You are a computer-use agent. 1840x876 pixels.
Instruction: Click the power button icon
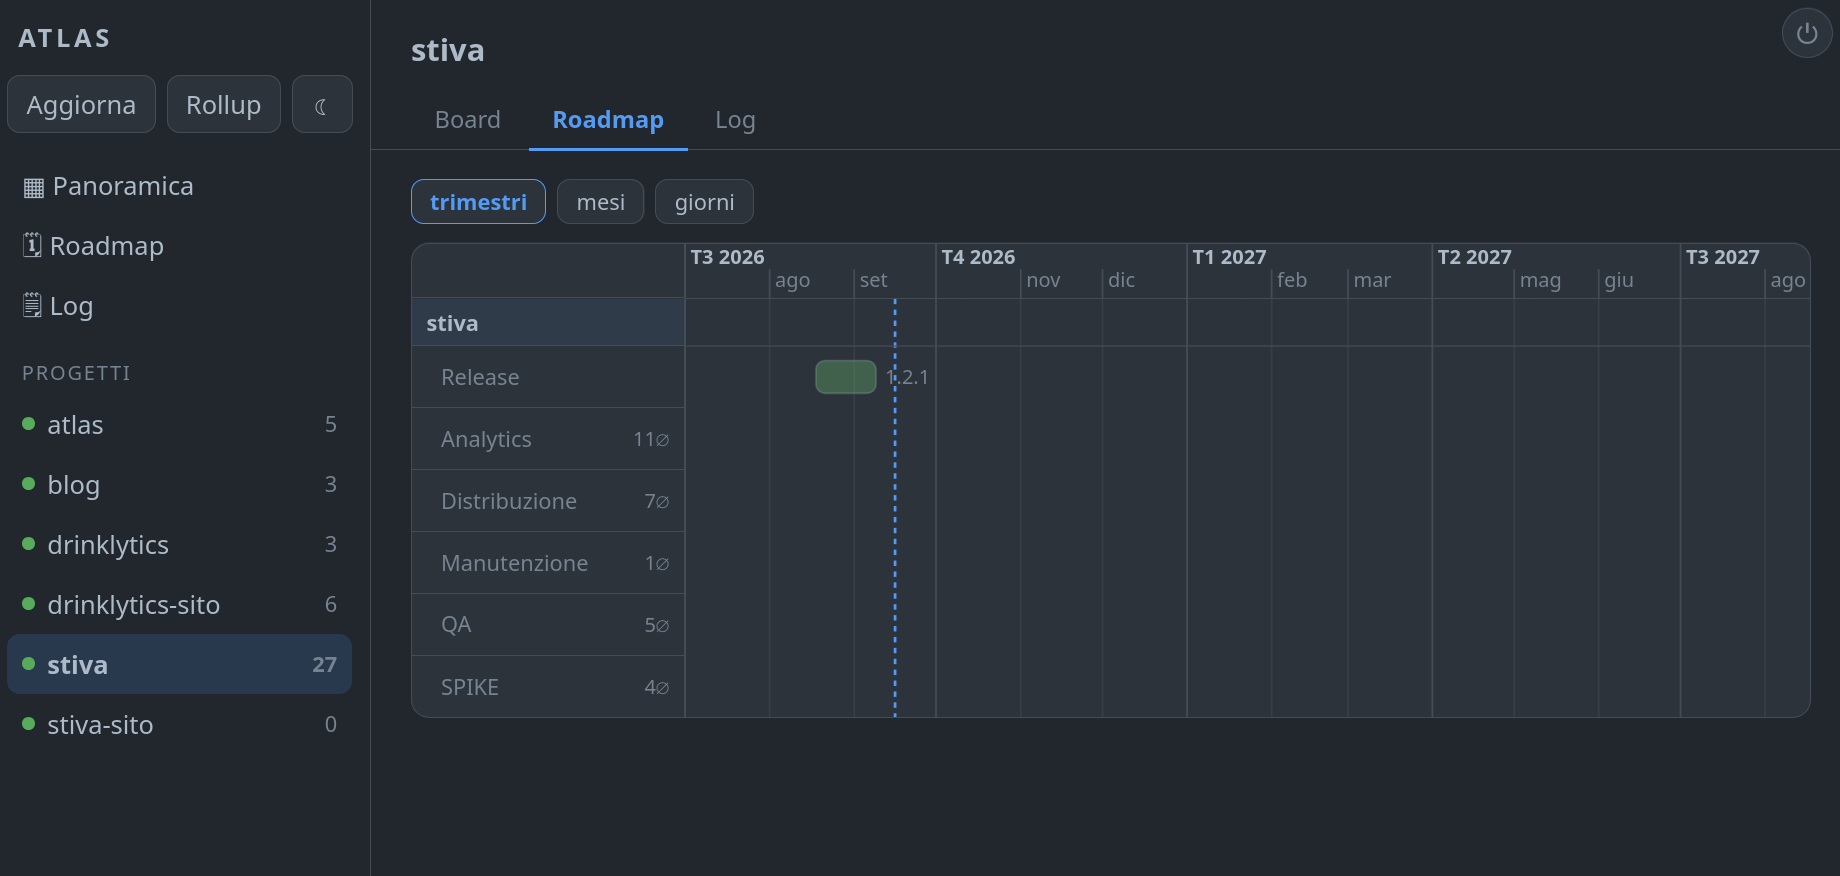tap(1807, 33)
